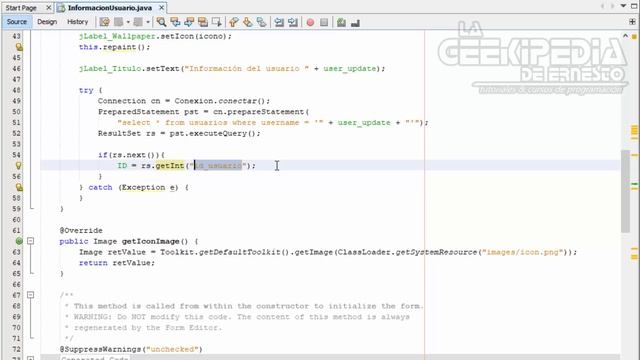The height and width of the screenshot is (360, 640).
Task: Click inside the selected id_usuario string
Action: point(218,166)
